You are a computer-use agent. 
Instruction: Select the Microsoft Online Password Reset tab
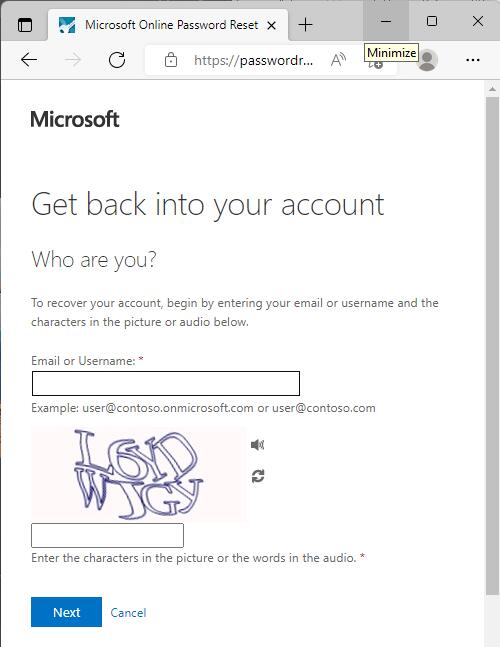[167, 25]
